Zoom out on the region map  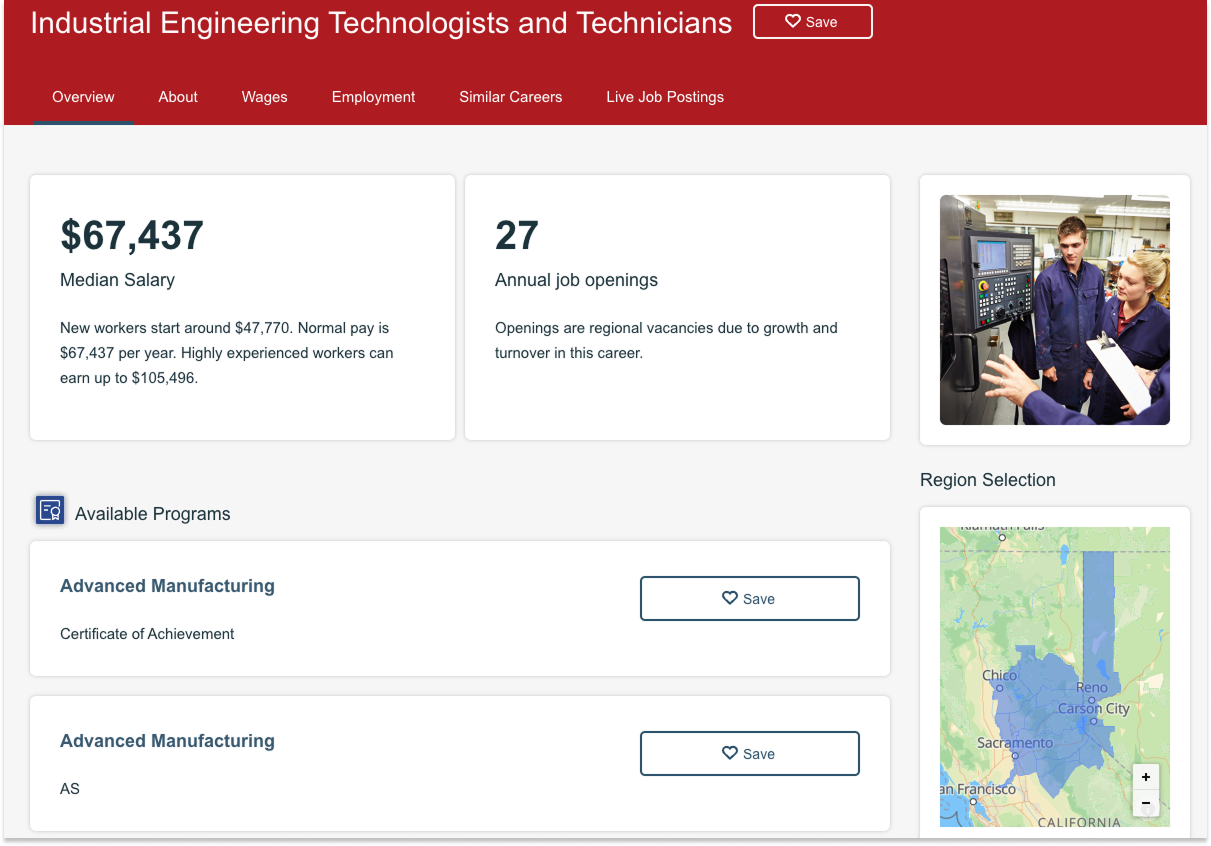[x=1146, y=803]
